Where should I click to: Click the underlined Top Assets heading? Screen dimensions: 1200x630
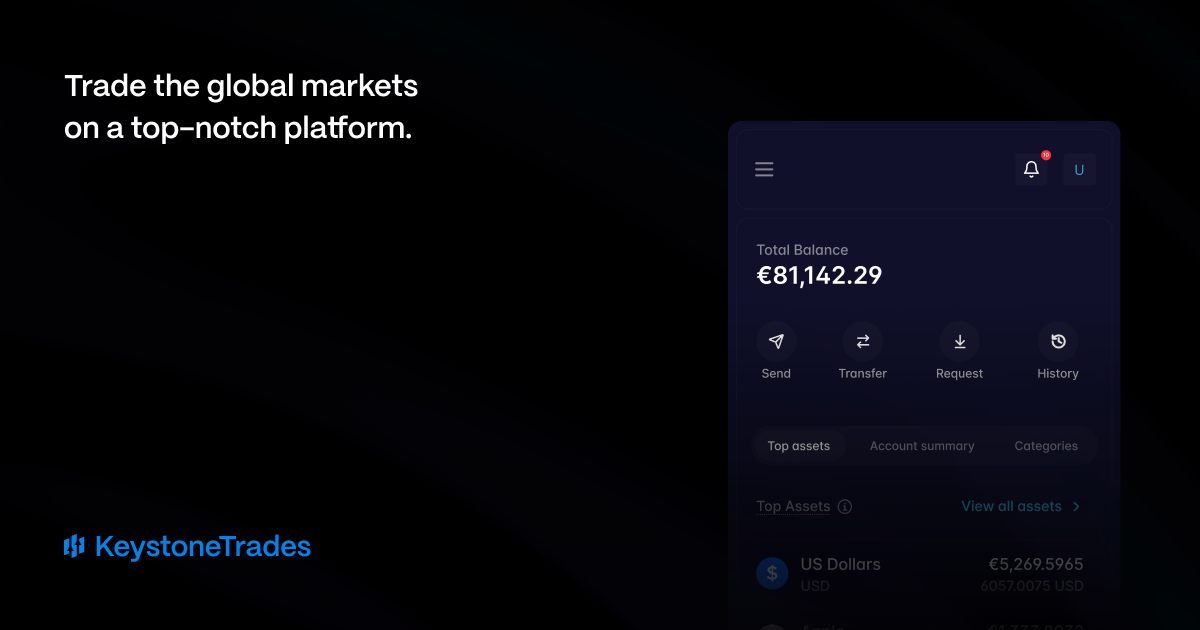pyautogui.click(x=793, y=506)
